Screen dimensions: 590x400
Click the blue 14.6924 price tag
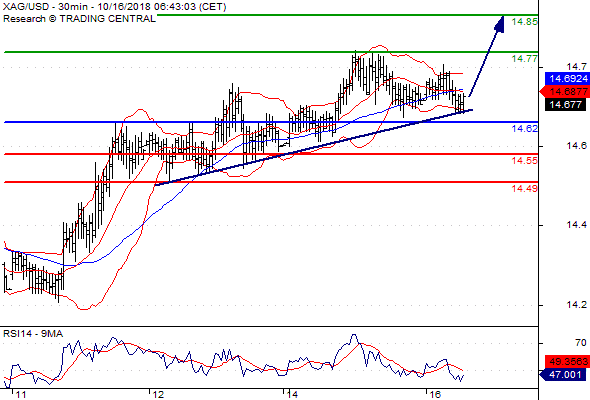click(x=567, y=79)
